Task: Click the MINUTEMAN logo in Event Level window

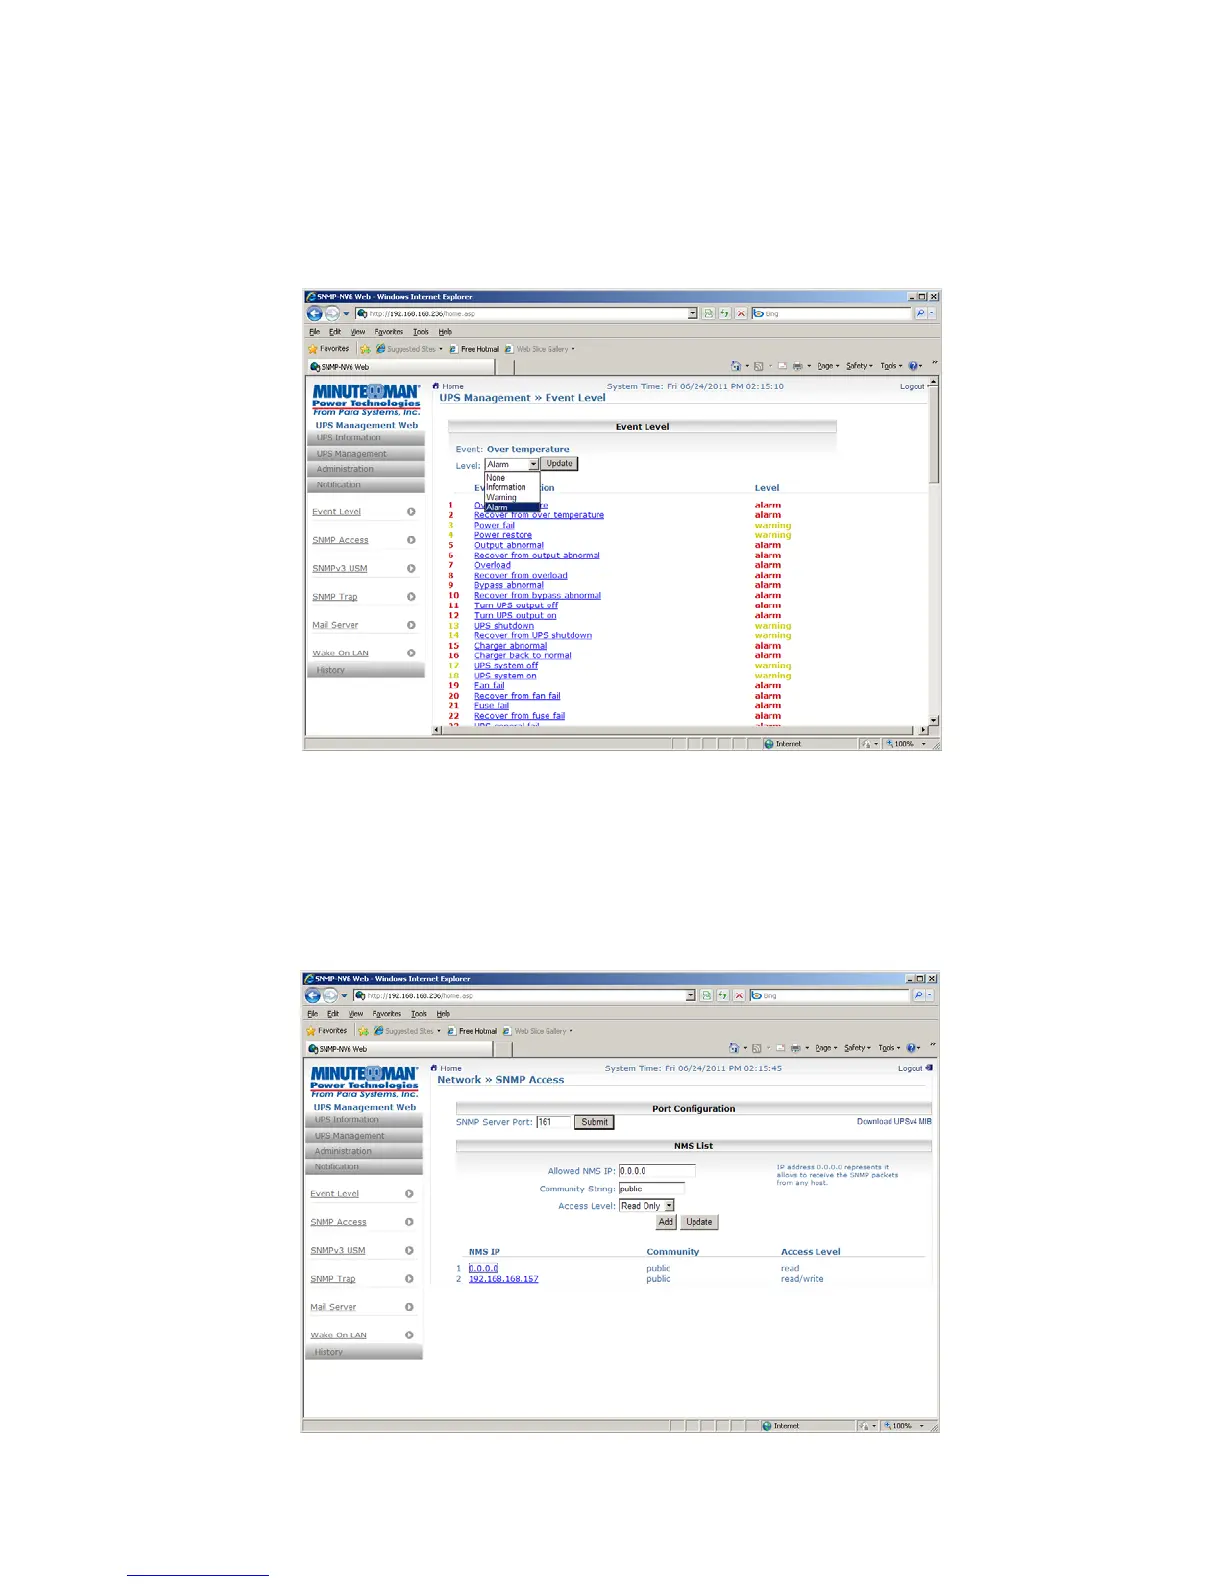Action: point(366,400)
